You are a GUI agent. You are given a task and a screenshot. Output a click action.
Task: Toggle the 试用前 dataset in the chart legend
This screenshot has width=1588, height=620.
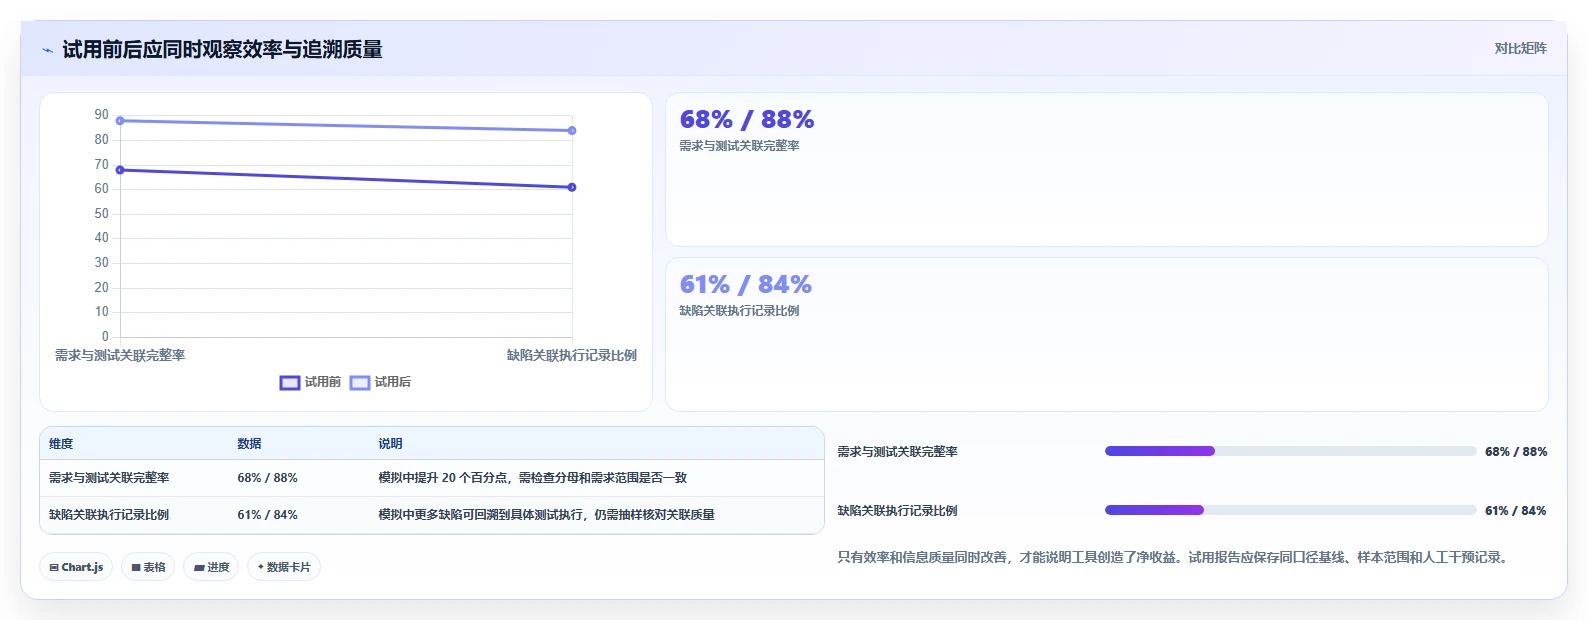pyautogui.click(x=310, y=382)
